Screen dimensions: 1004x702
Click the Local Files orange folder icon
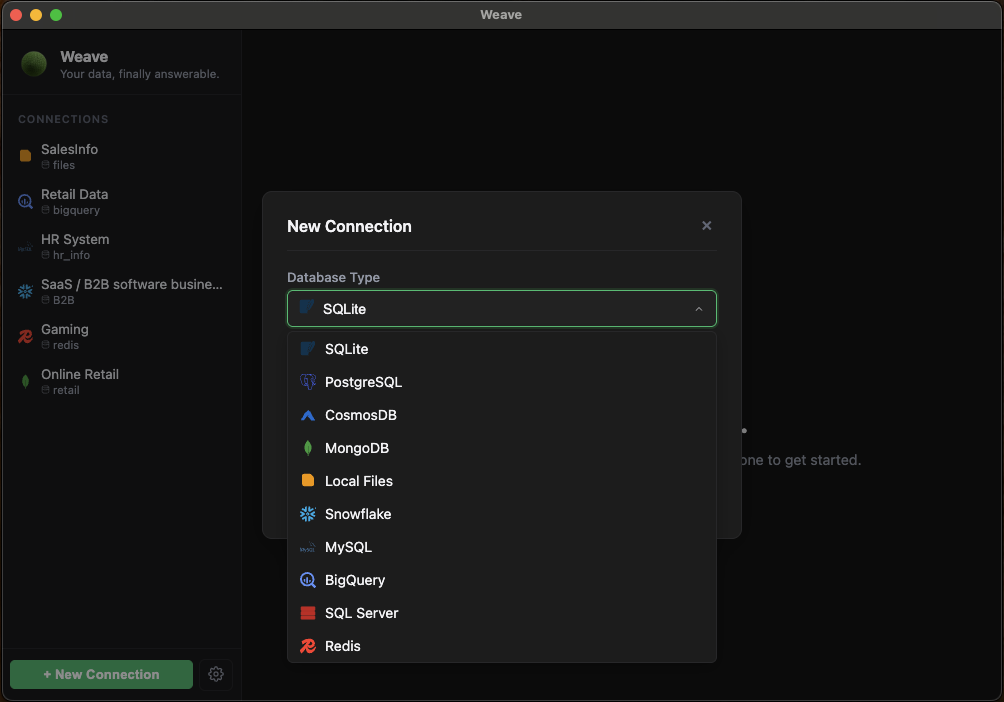[308, 480]
